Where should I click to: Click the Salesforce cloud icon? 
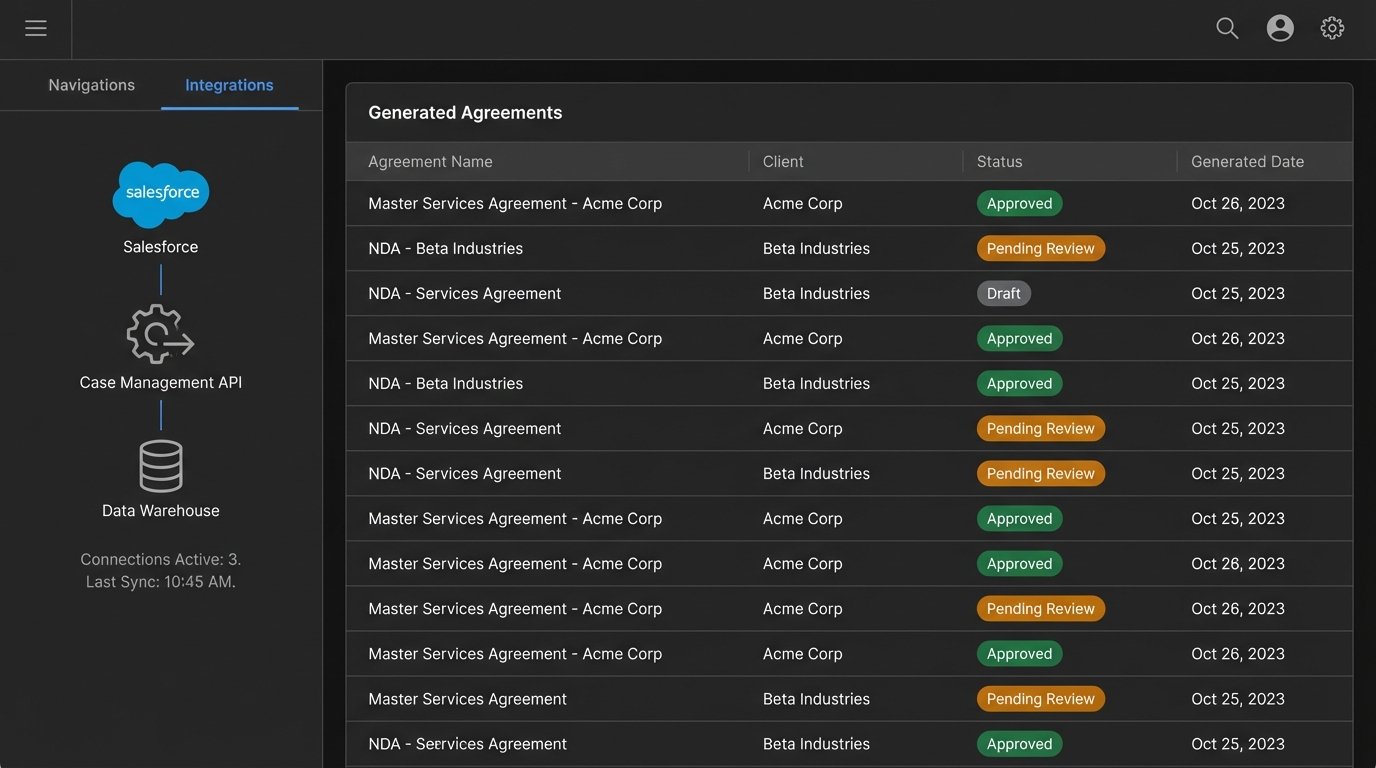point(160,193)
